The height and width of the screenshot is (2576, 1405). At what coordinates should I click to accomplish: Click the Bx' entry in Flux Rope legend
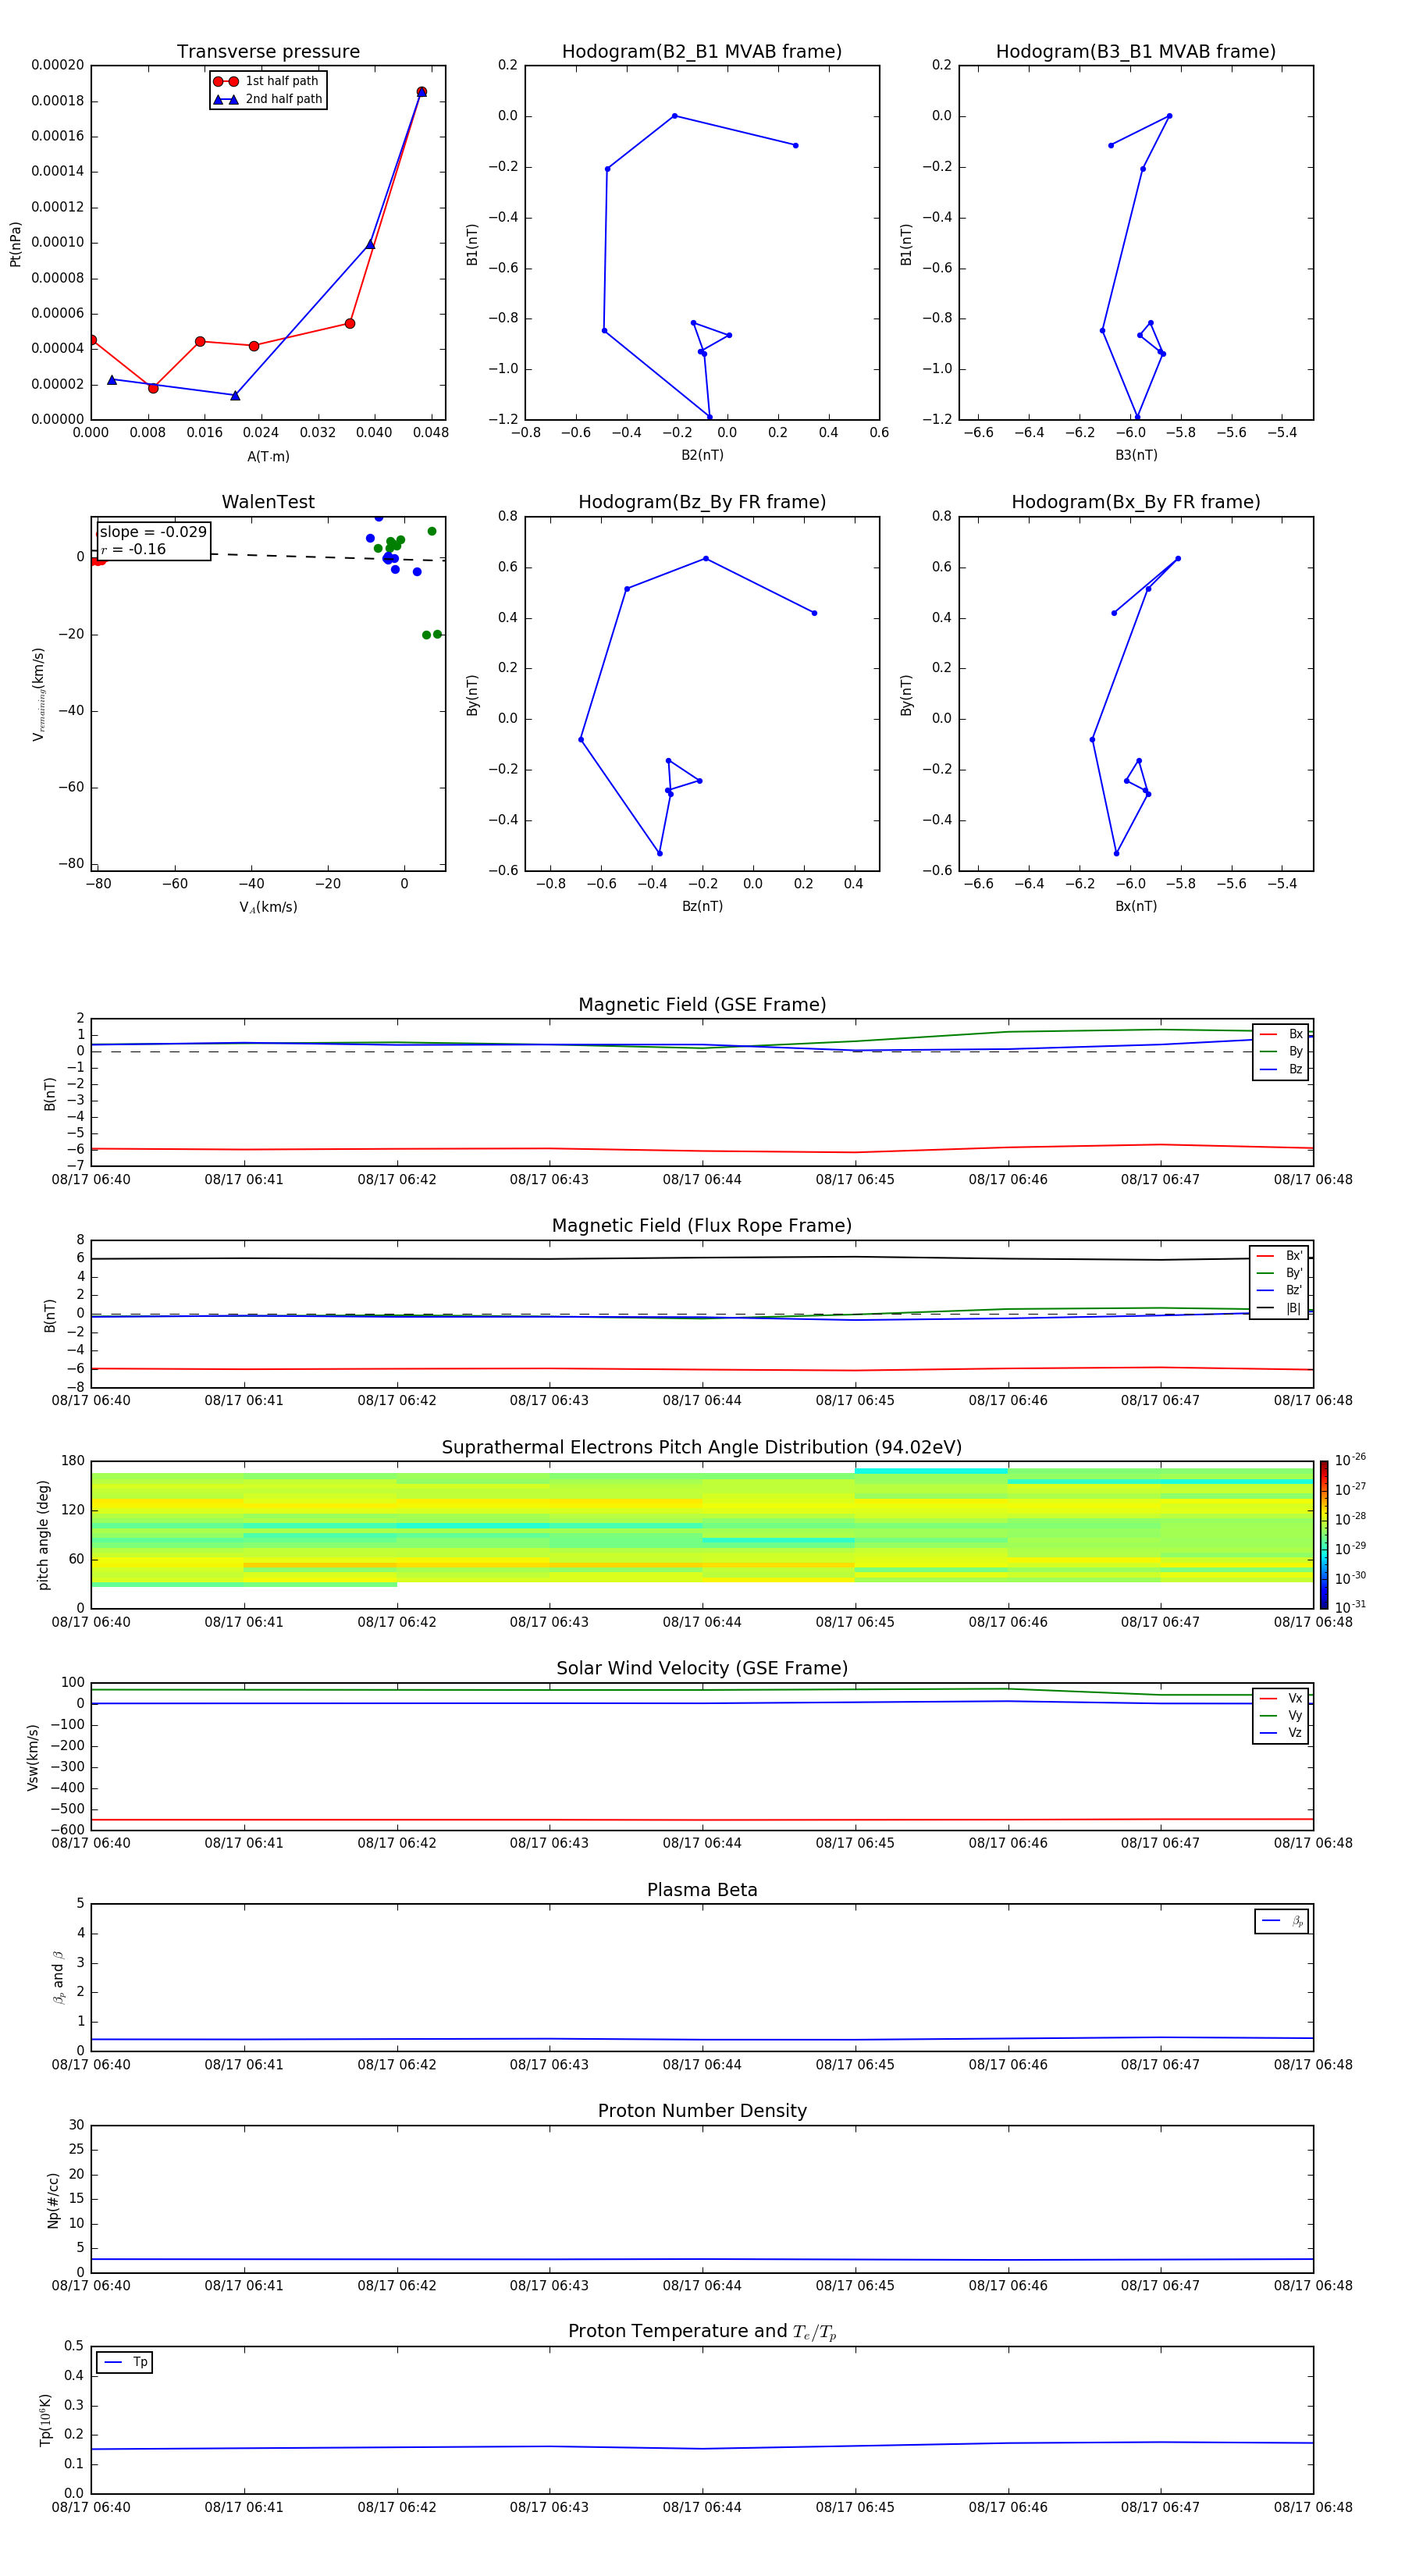coord(1279,1256)
